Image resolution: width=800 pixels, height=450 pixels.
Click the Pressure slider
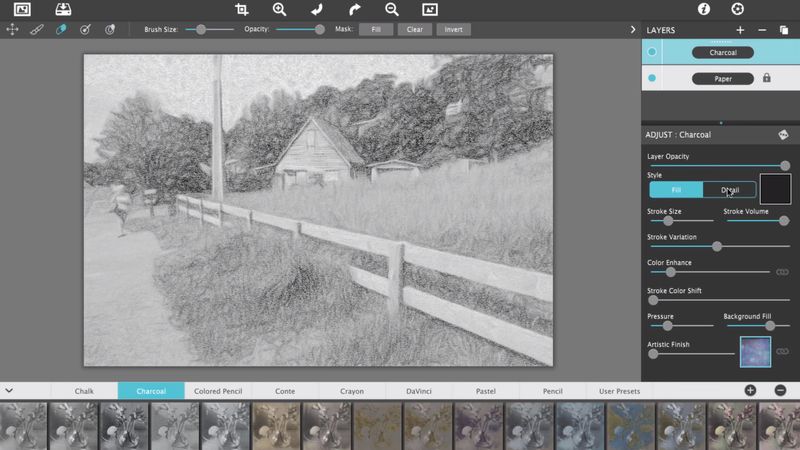tap(681, 326)
